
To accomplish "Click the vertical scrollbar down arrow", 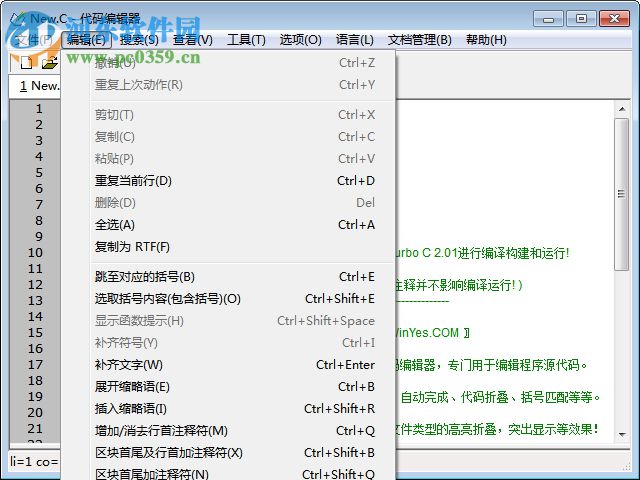I will [x=622, y=435].
